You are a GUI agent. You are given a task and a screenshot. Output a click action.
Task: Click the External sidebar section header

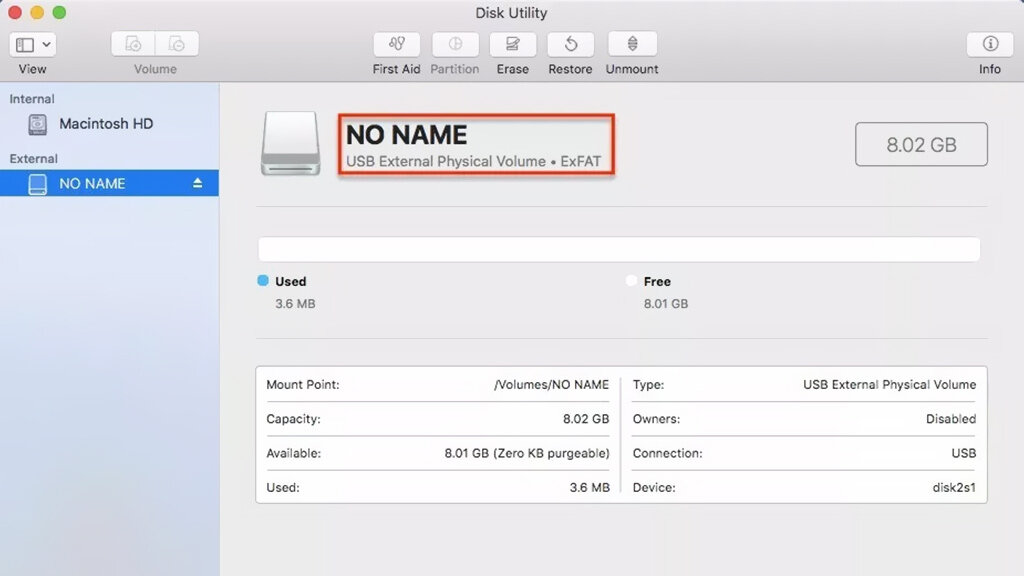33,159
